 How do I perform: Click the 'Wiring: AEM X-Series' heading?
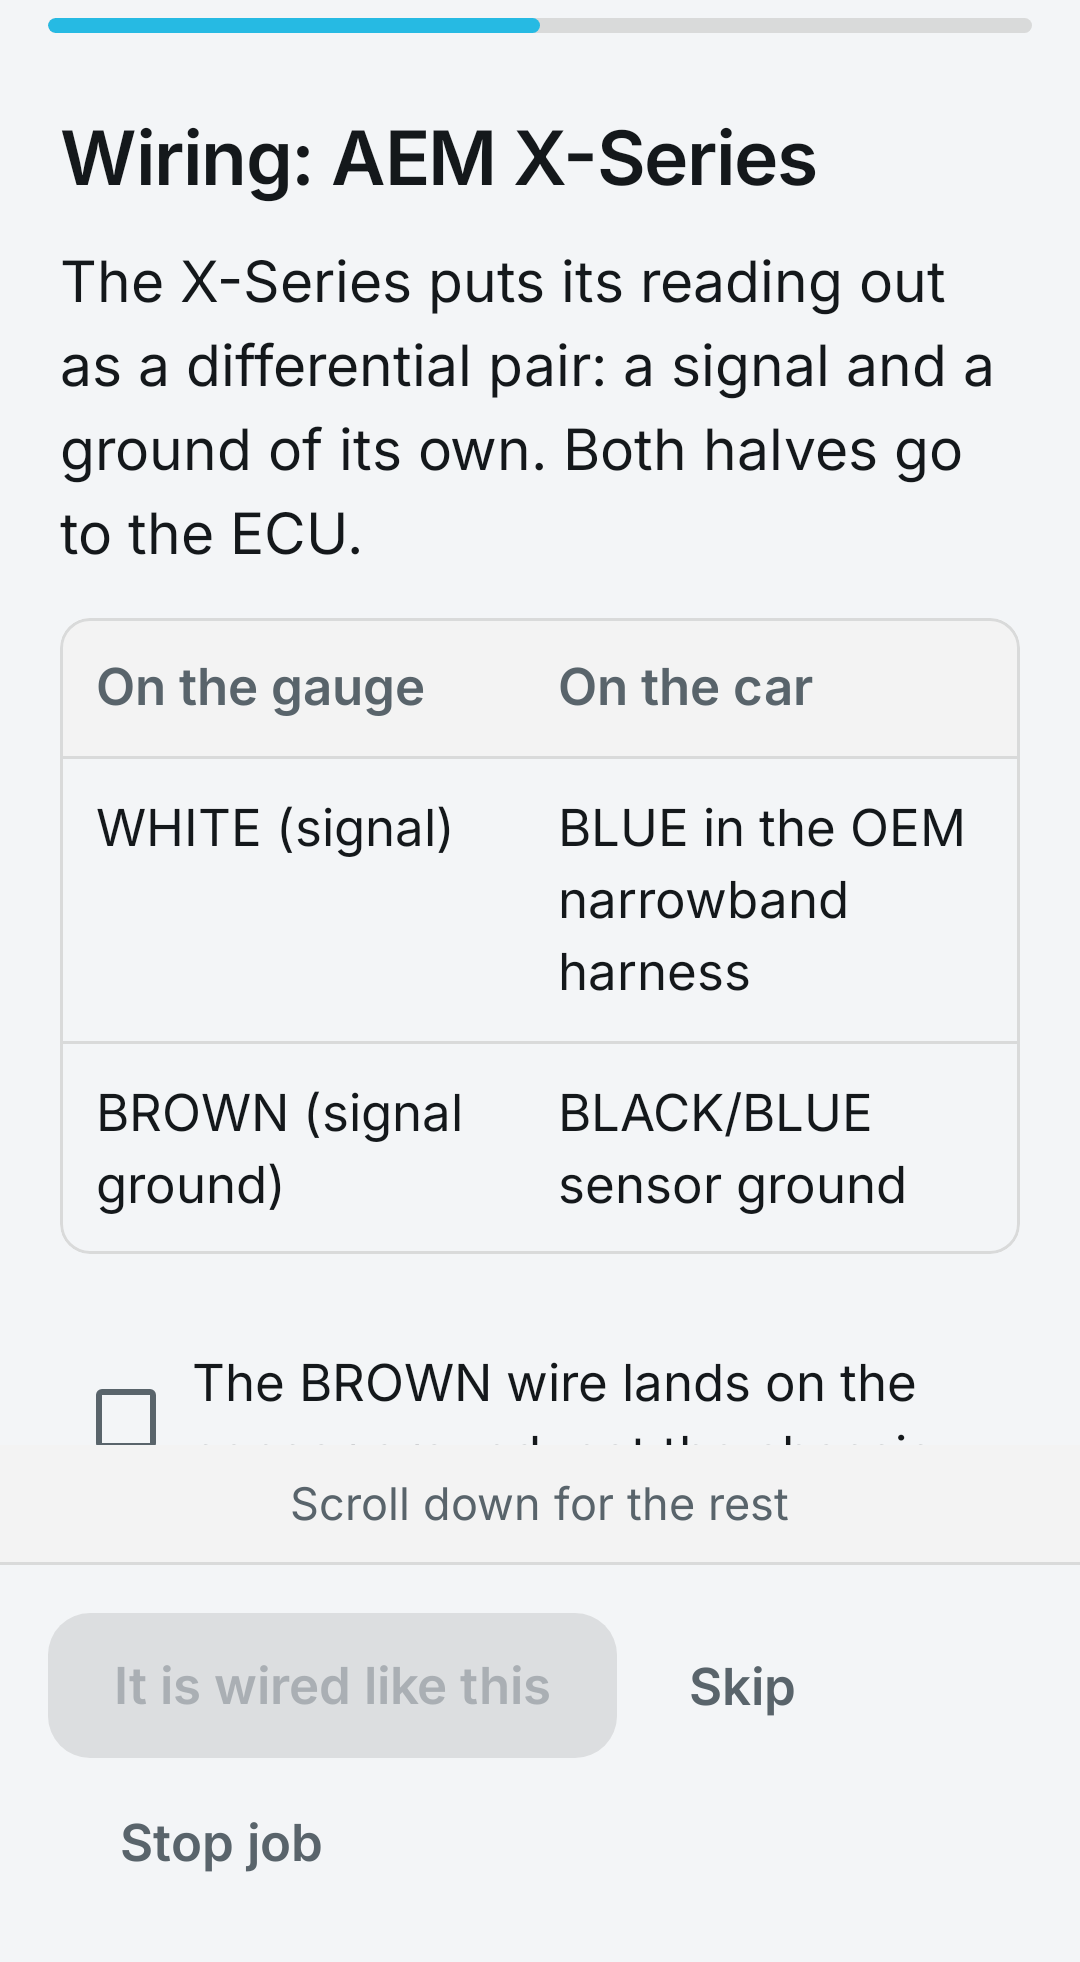(x=439, y=159)
